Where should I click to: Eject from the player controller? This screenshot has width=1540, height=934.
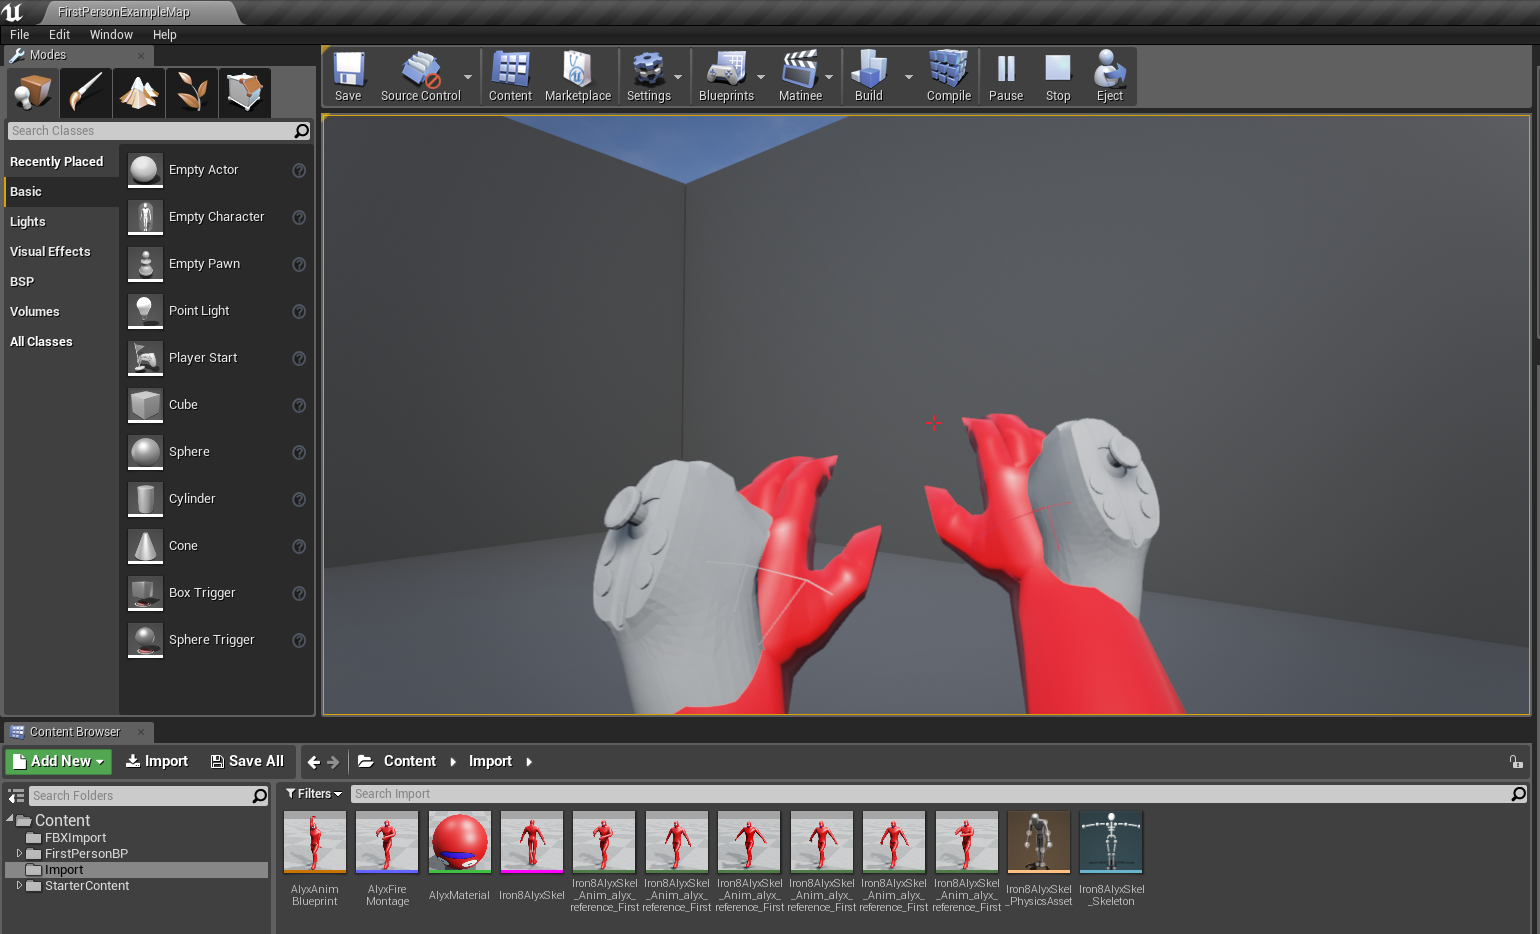click(1109, 77)
